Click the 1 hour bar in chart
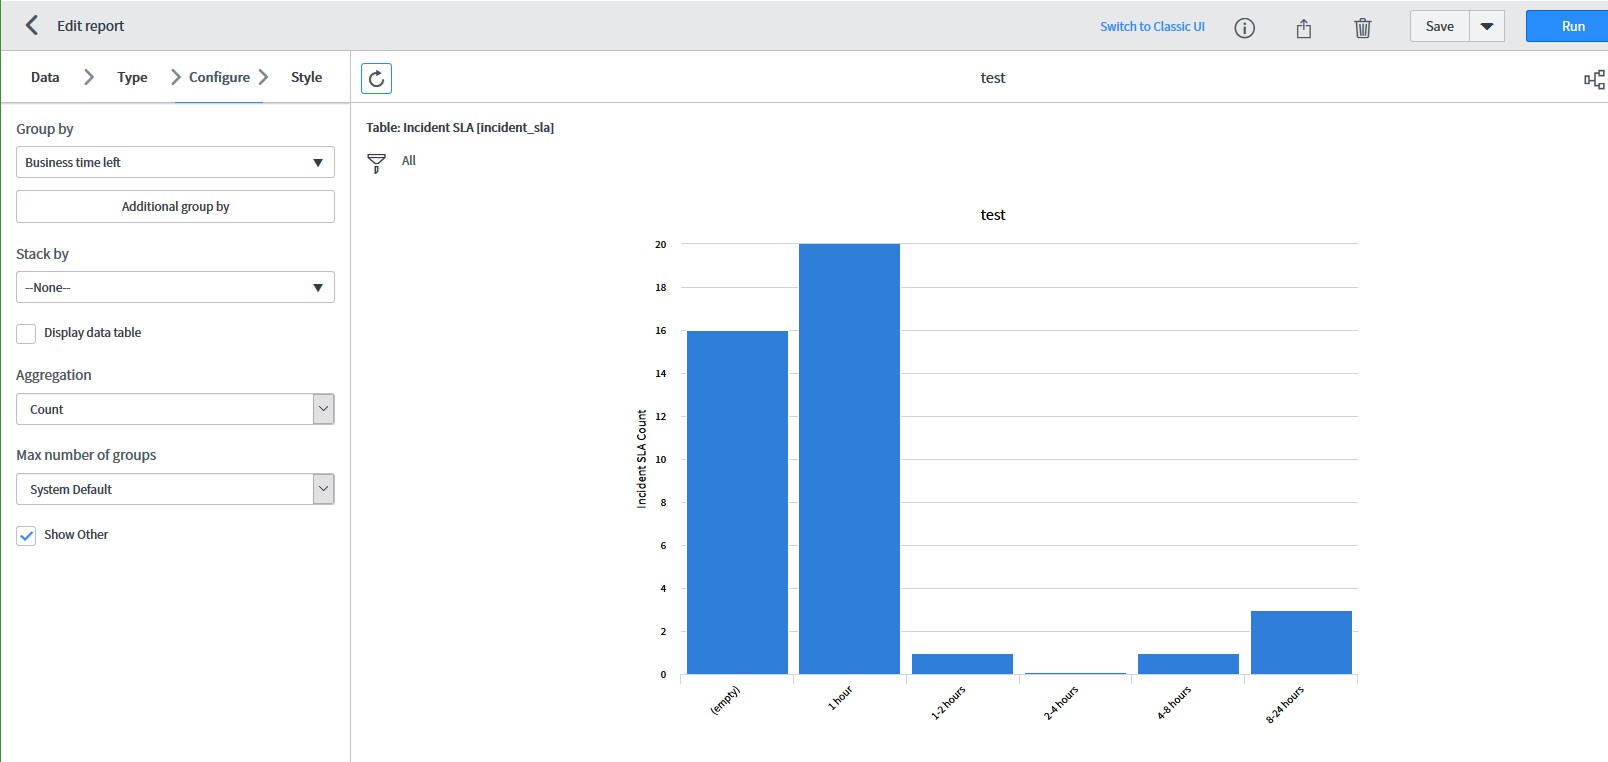 click(849, 459)
